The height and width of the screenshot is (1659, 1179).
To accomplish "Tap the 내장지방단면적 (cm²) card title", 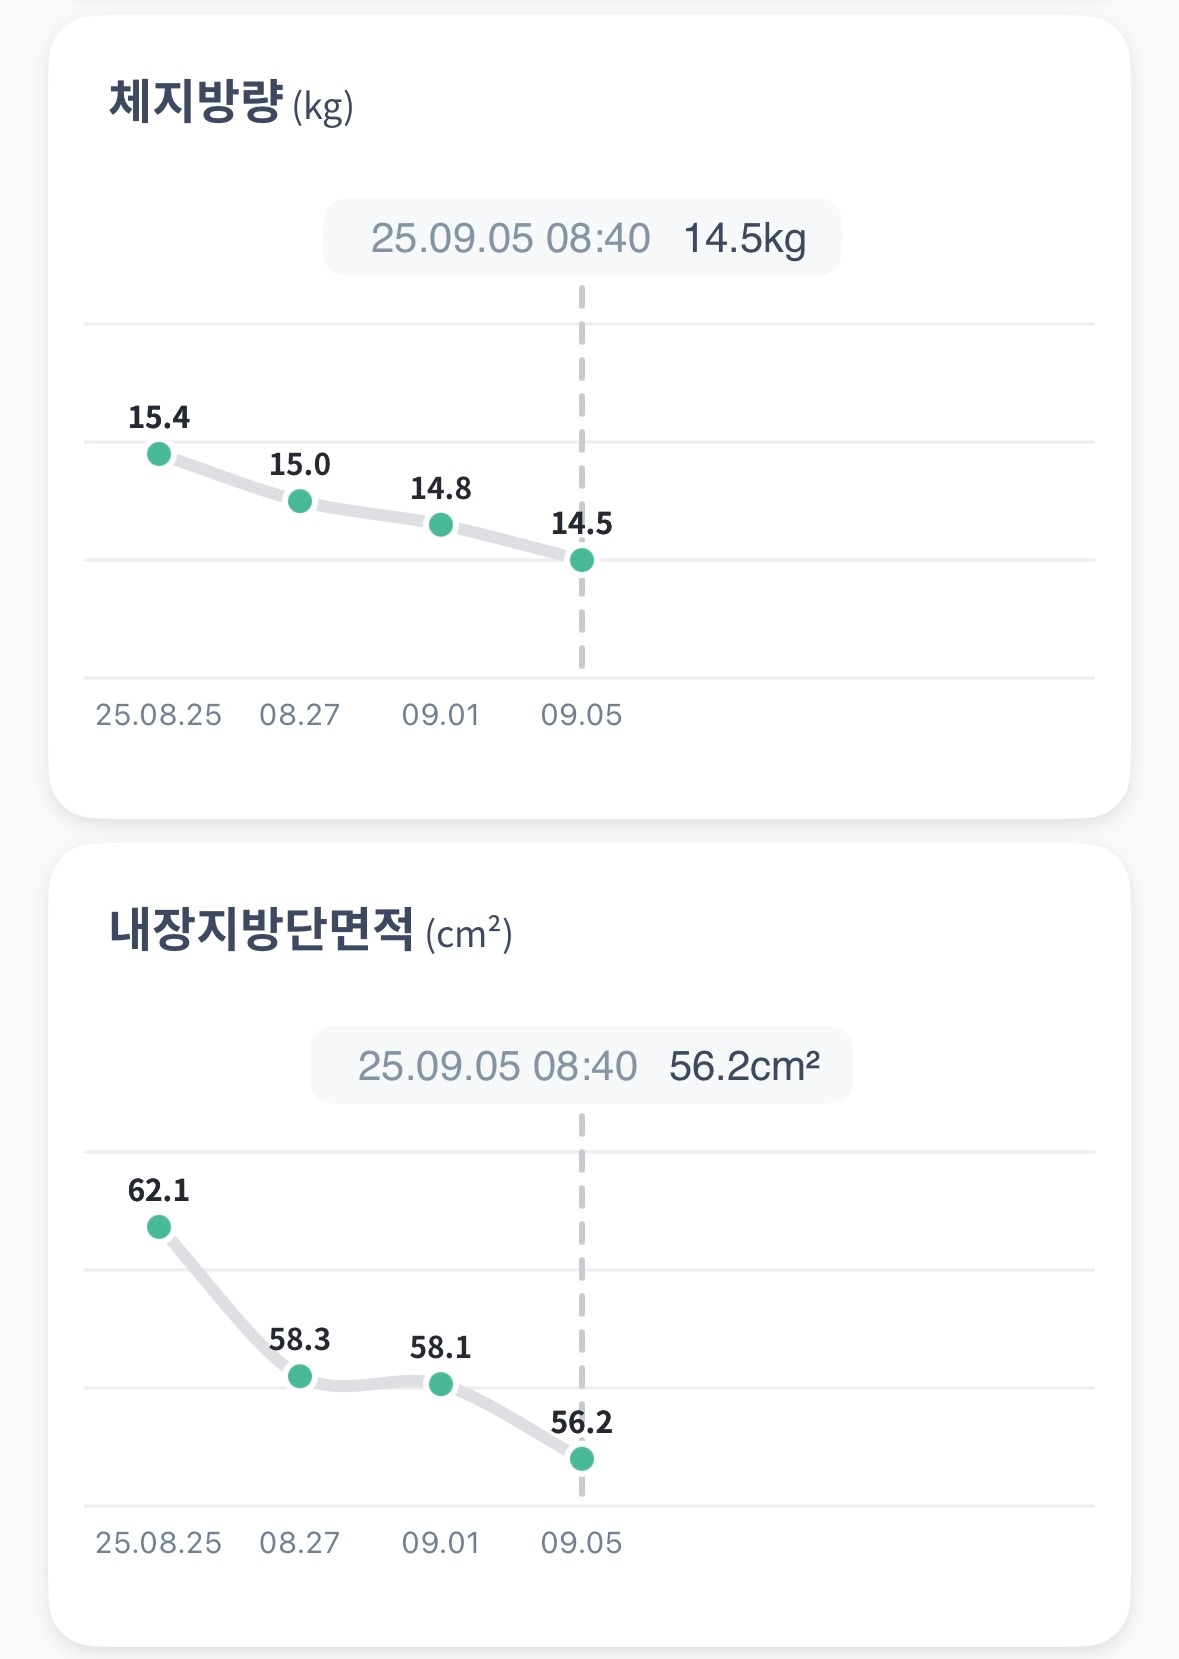I will coord(311,931).
